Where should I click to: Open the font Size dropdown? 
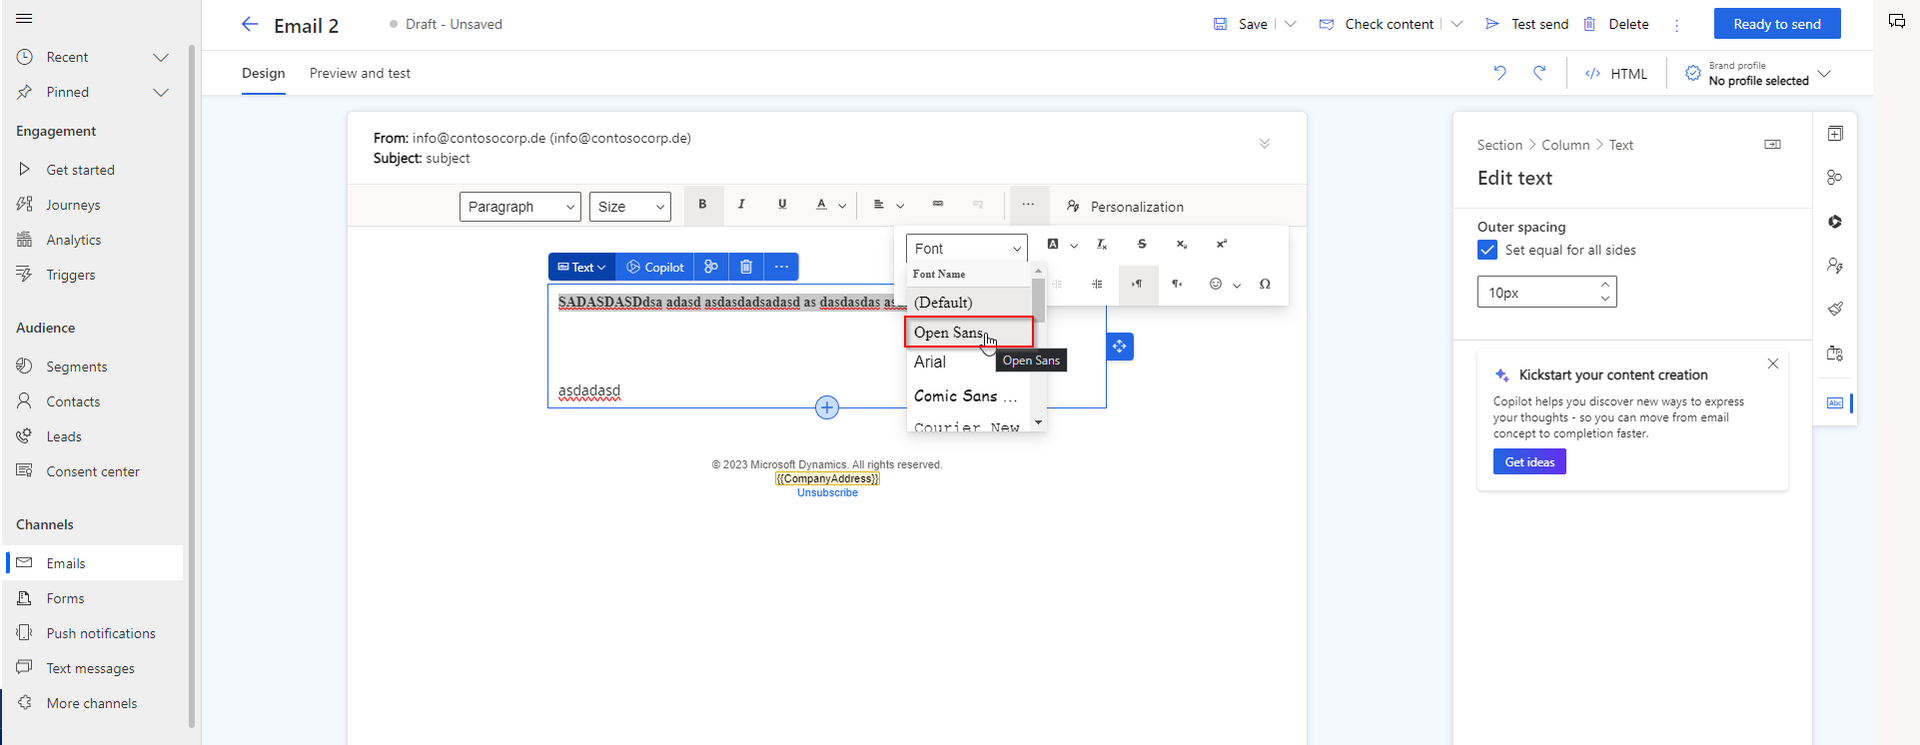pyautogui.click(x=630, y=207)
